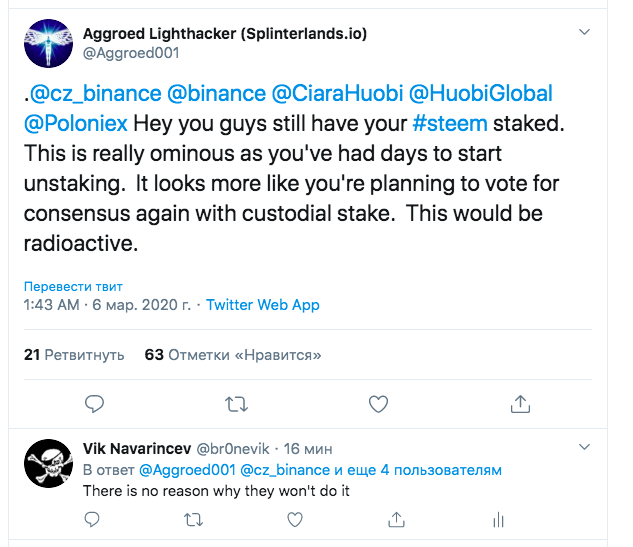Viewport: 633px width, 547px height.
Task: View the 21 retweets list
Action: point(74,355)
